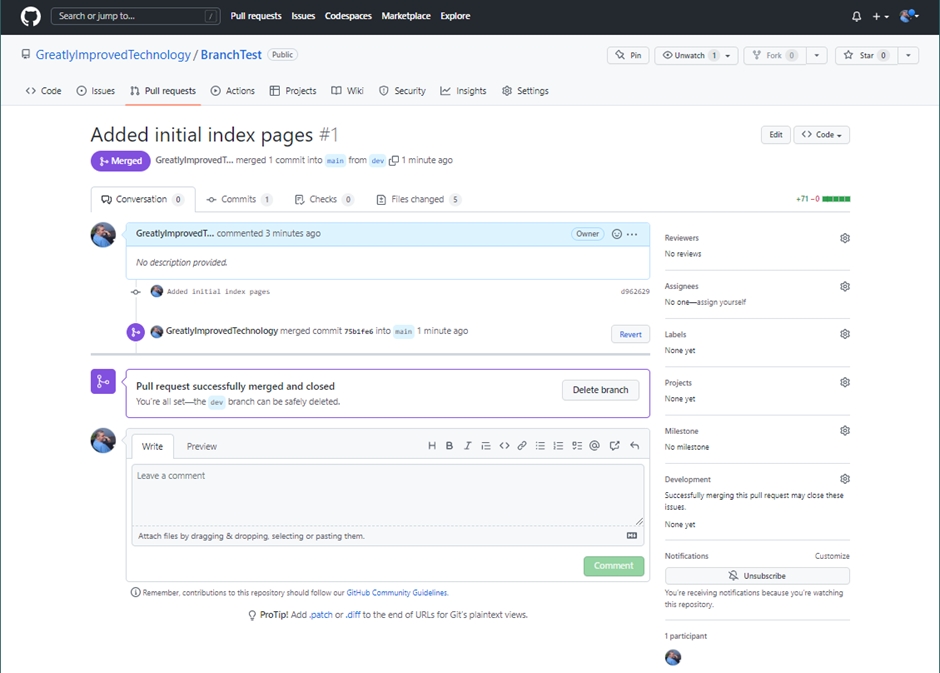Click the Revert button
940x673 pixels.
pyautogui.click(x=630, y=334)
